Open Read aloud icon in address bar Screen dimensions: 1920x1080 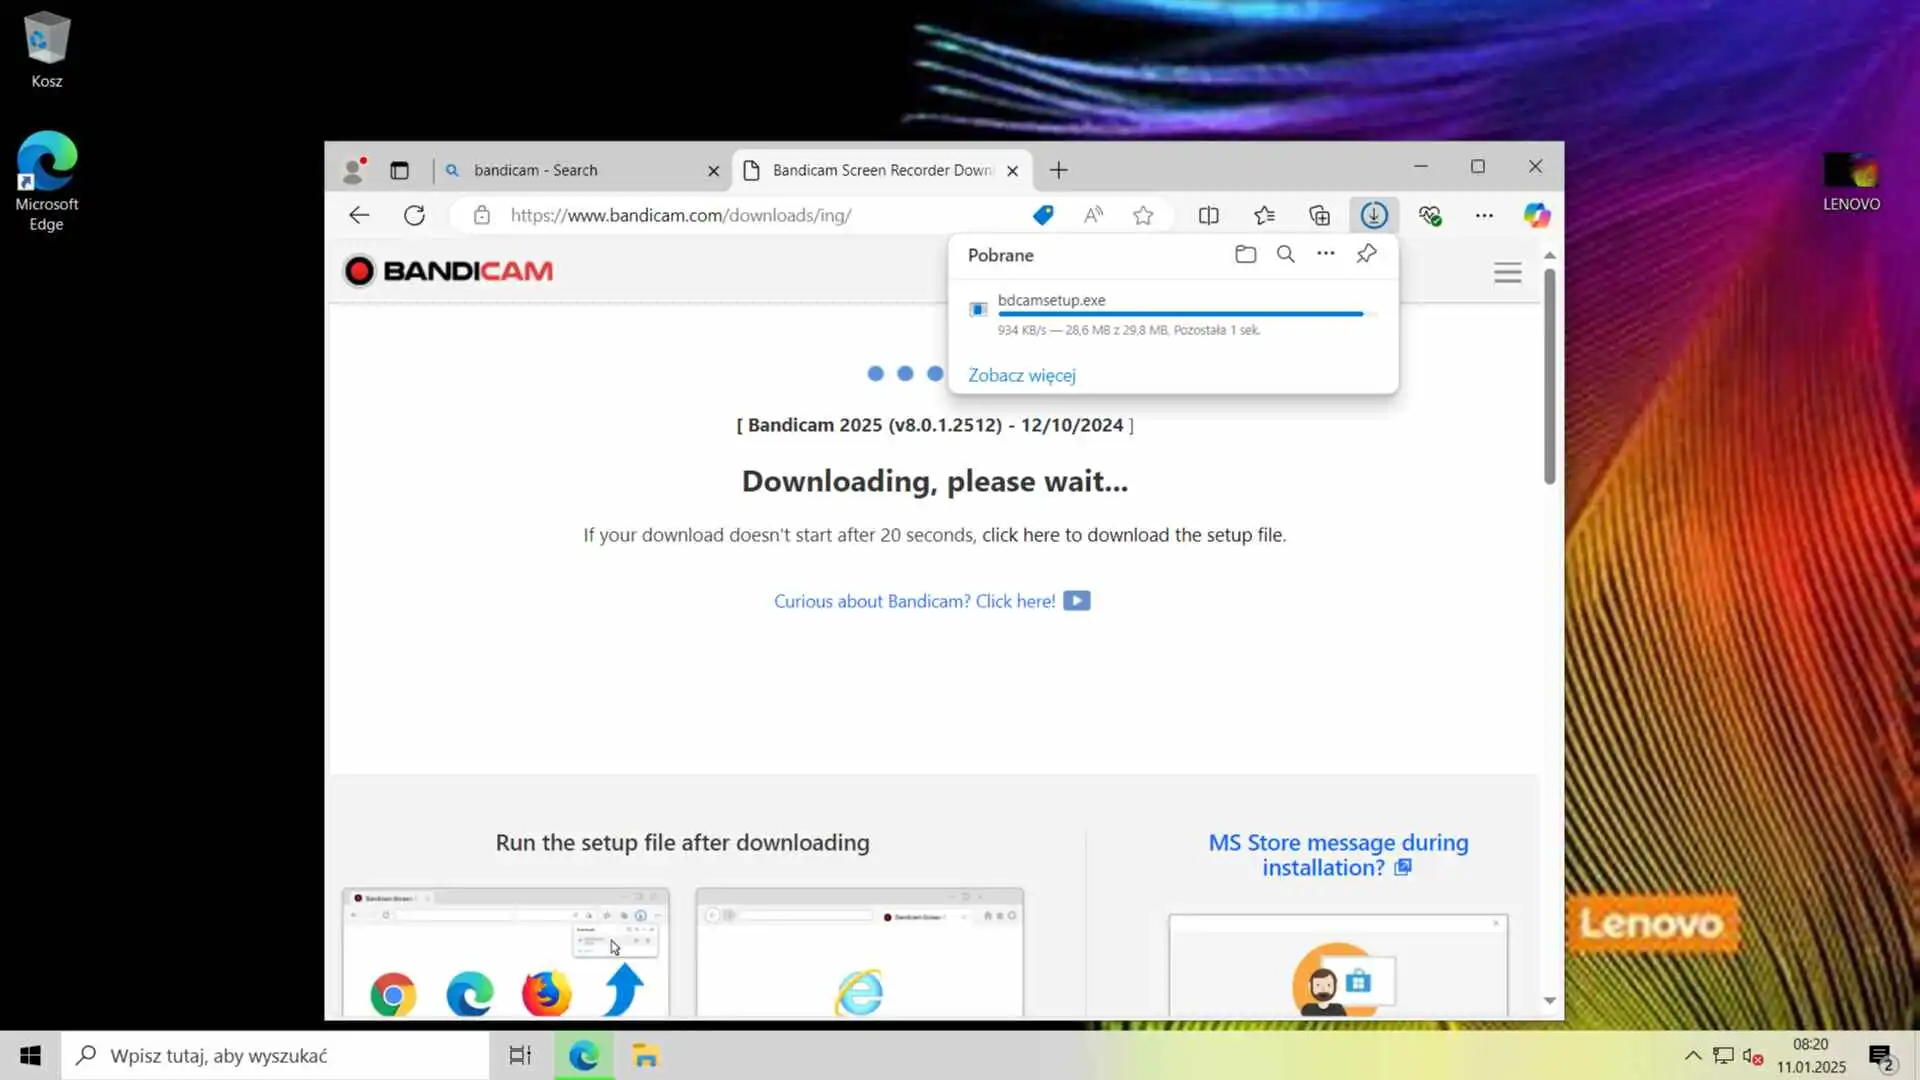tap(1093, 215)
